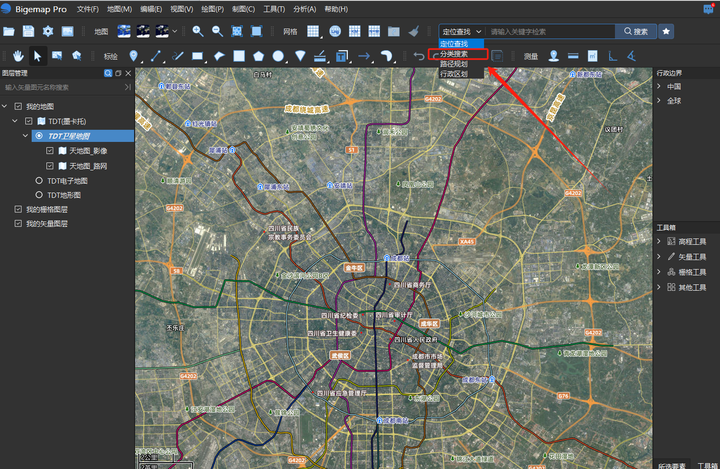Open the 地图(M) menu
This screenshot has width=720, height=469.
119,9
